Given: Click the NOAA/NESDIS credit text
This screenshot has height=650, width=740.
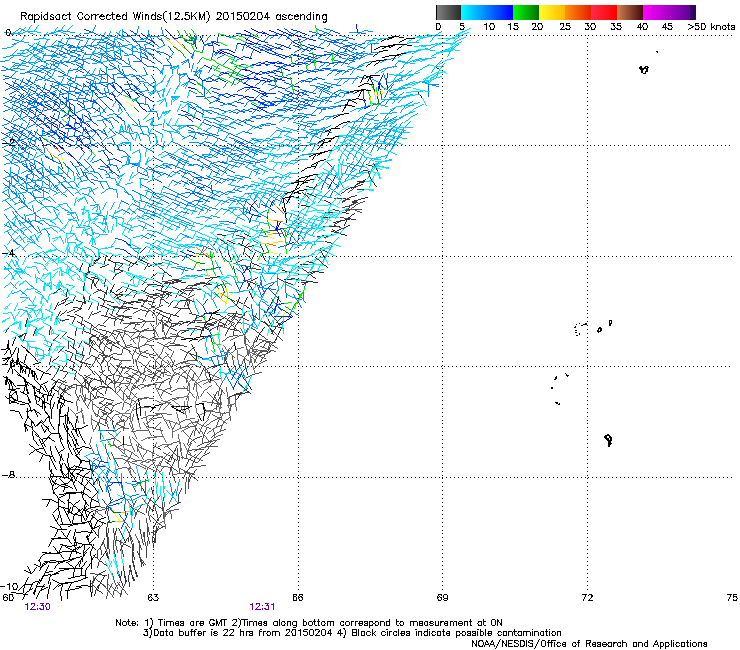Looking at the screenshot, I should pyautogui.click(x=589, y=644).
